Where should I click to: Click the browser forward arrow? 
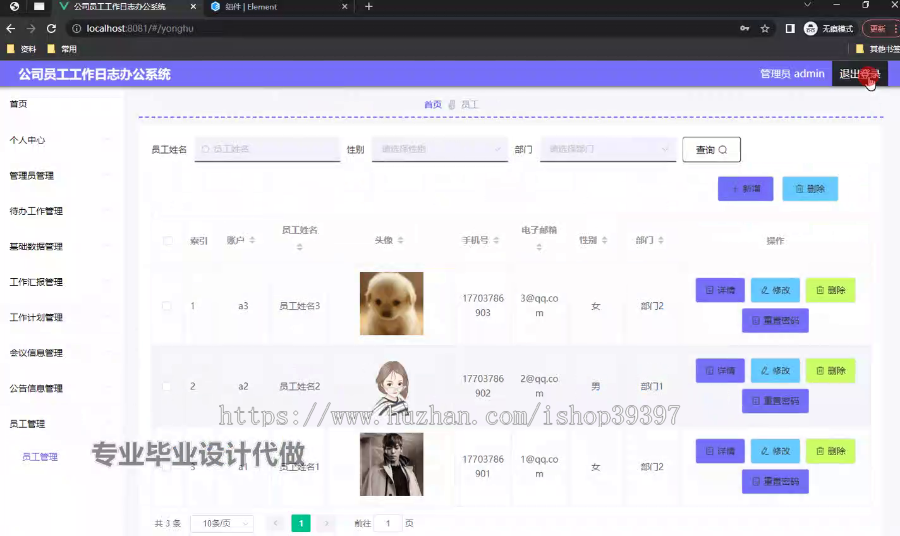coord(31,28)
